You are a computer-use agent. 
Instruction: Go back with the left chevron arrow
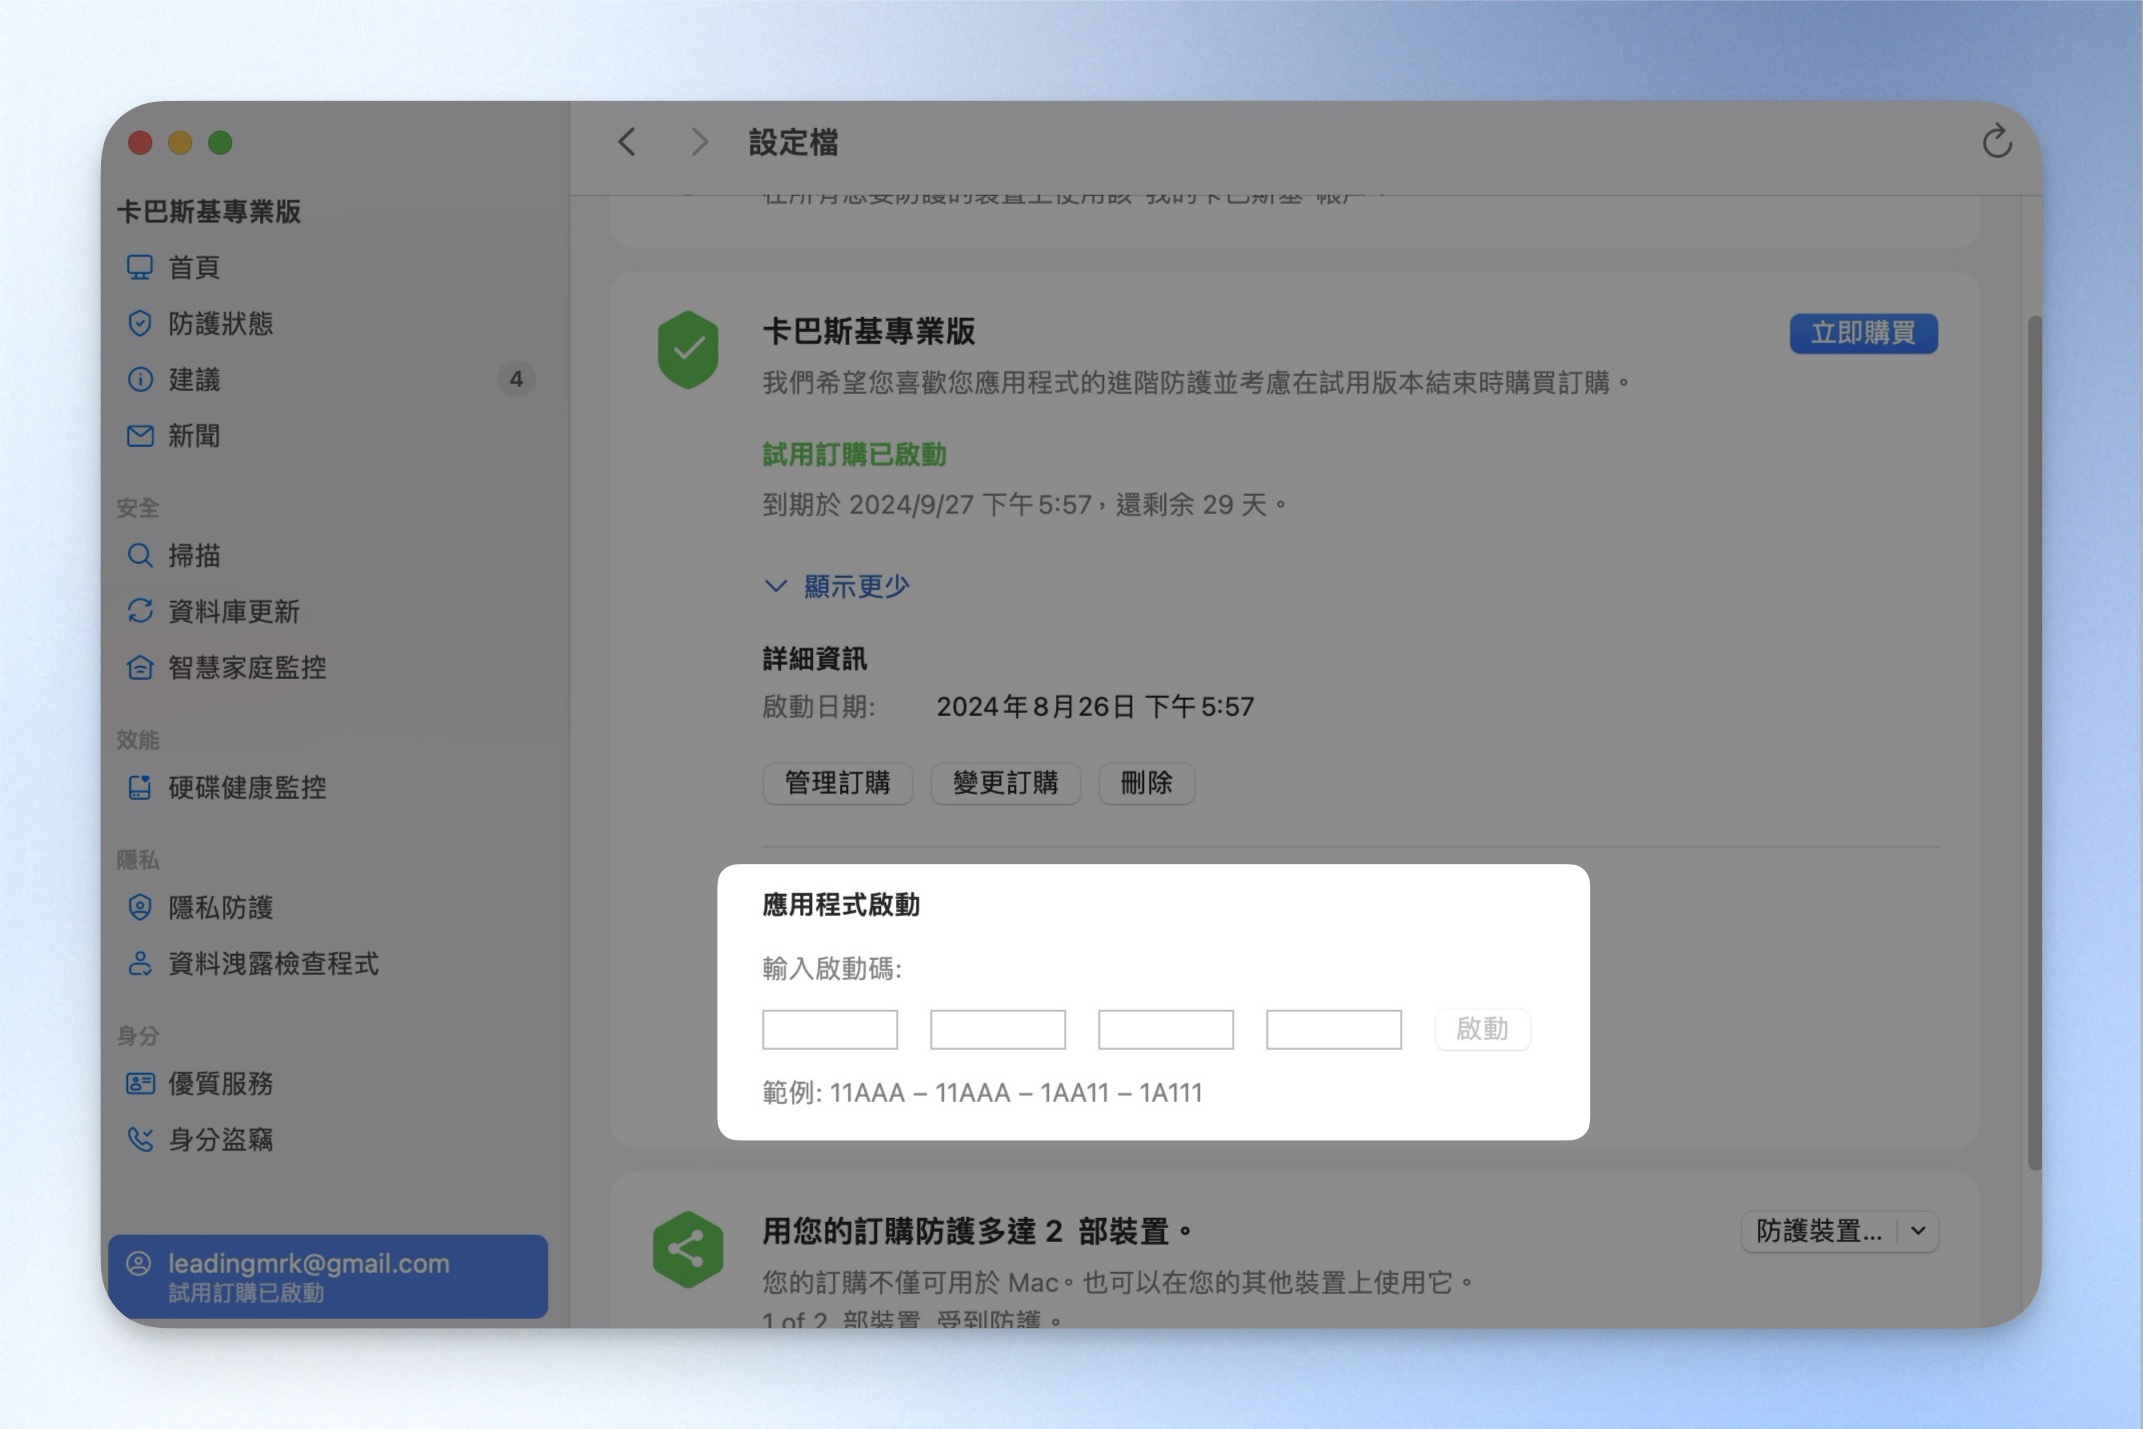click(627, 142)
